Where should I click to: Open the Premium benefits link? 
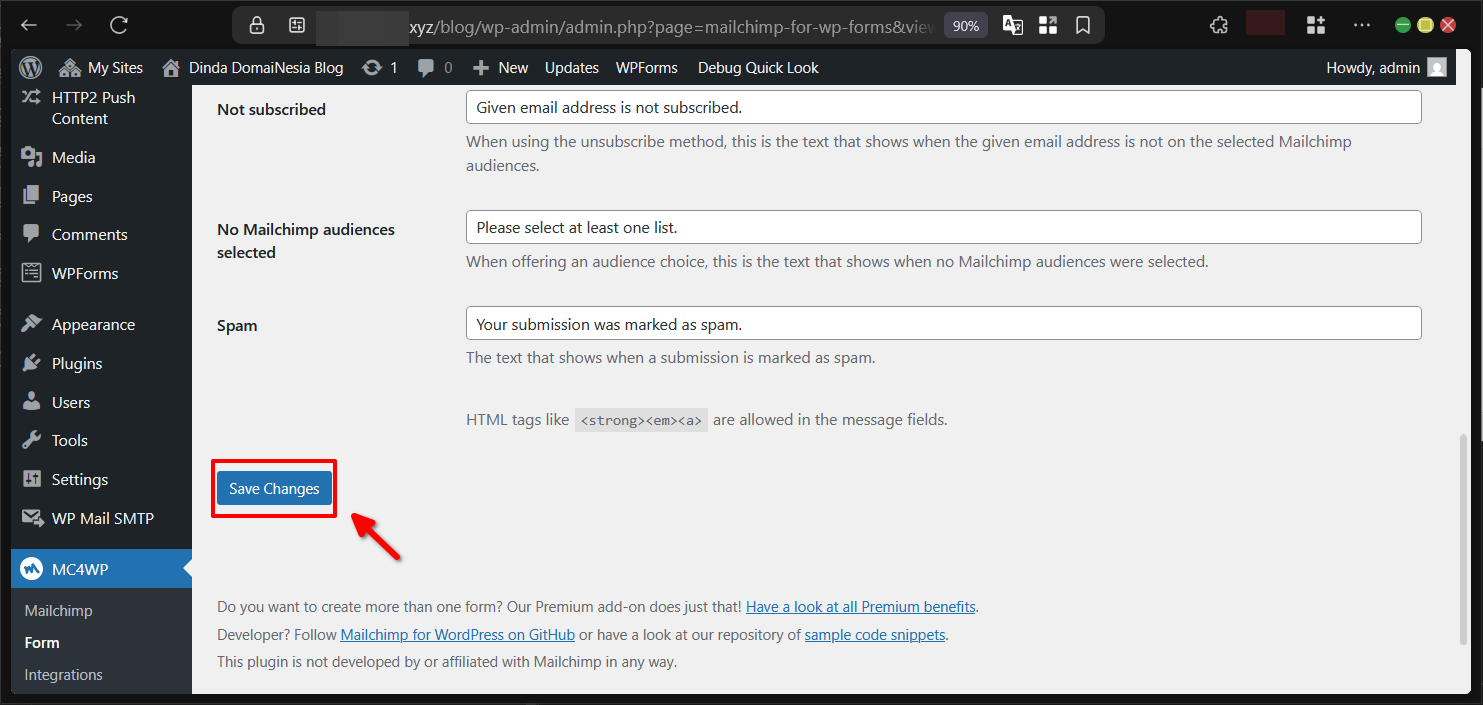click(860, 606)
